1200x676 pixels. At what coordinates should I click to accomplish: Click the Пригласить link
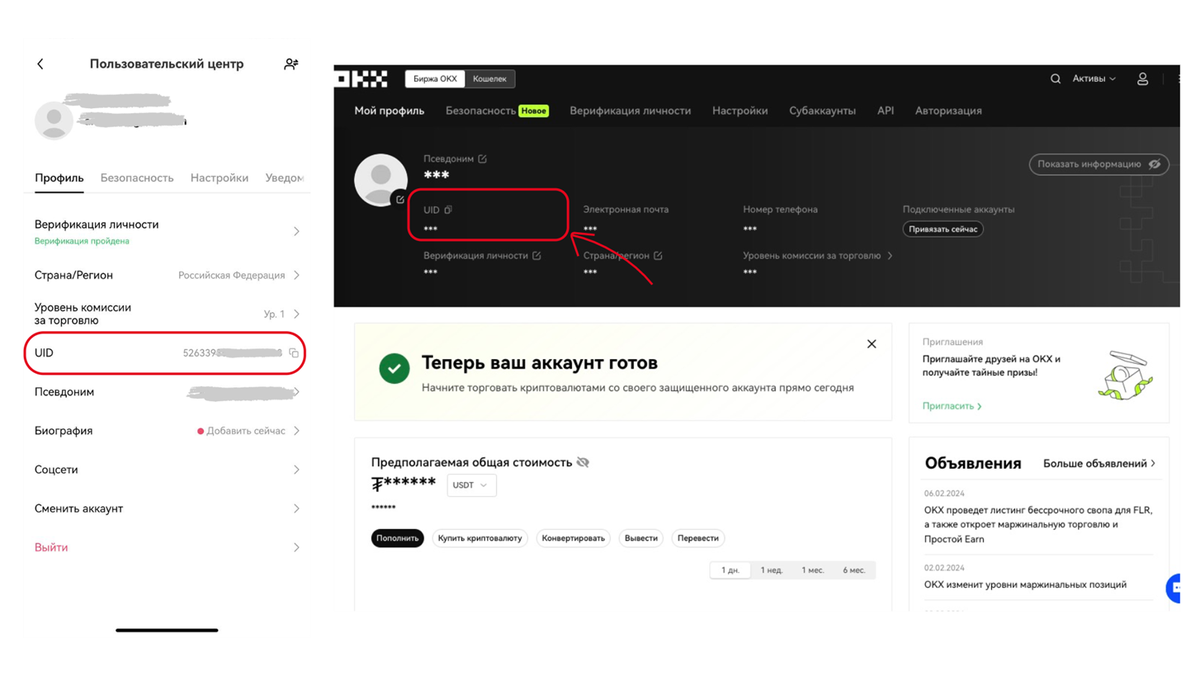[952, 406]
